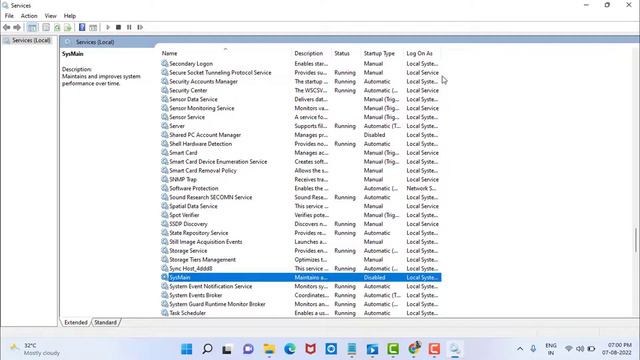Image resolution: width=640 pixels, height=360 pixels.
Task: Open Task View on the taskbar
Action: pyautogui.click(x=227, y=349)
